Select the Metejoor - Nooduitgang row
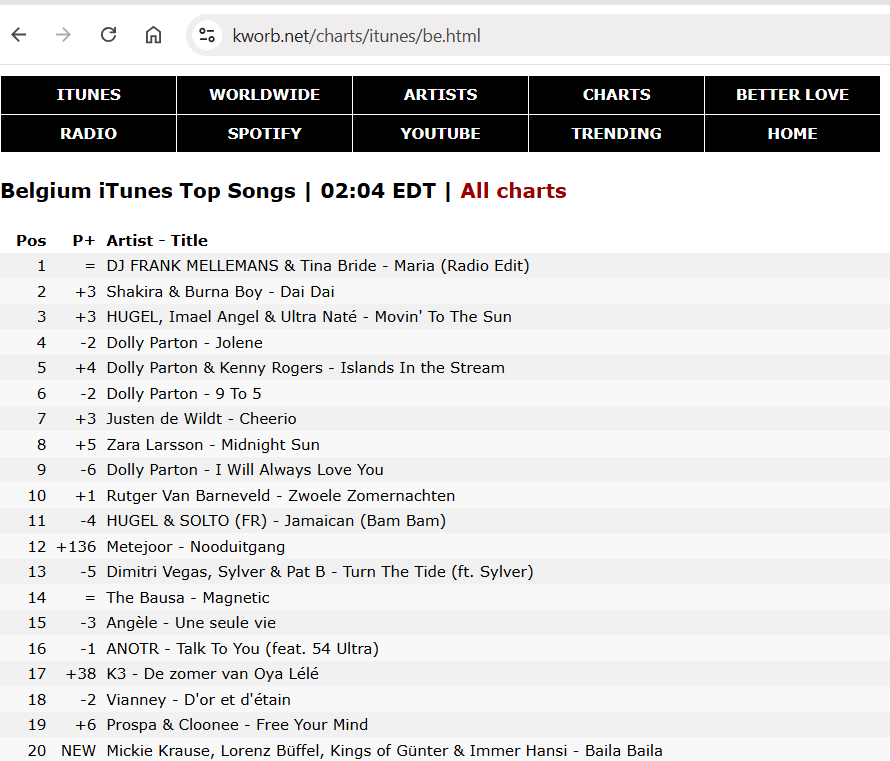This screenshot has width=890, height=761. tap(445, 546)
